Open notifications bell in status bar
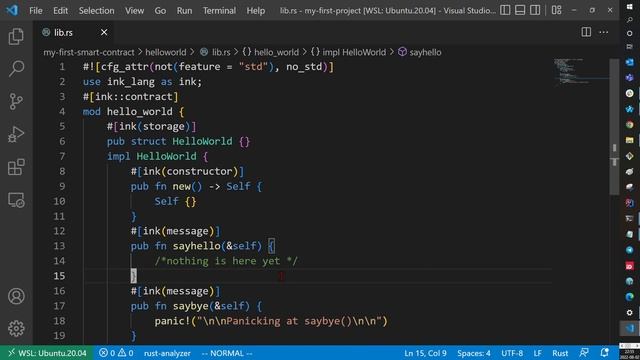Image resolution: width=640 pixels, height=360 pixels. 604,353
